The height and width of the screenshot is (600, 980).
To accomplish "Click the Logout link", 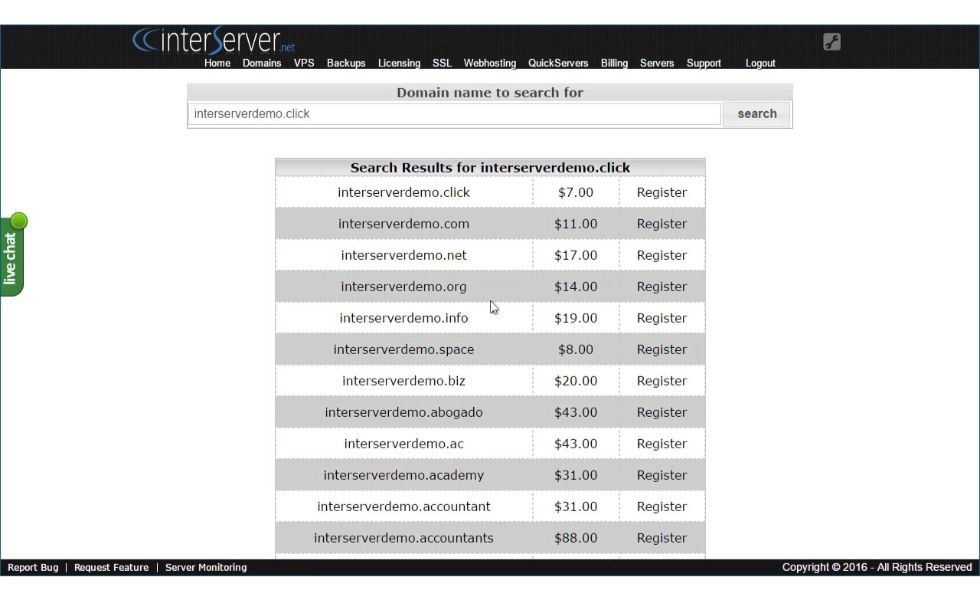I will click(760, 63).
